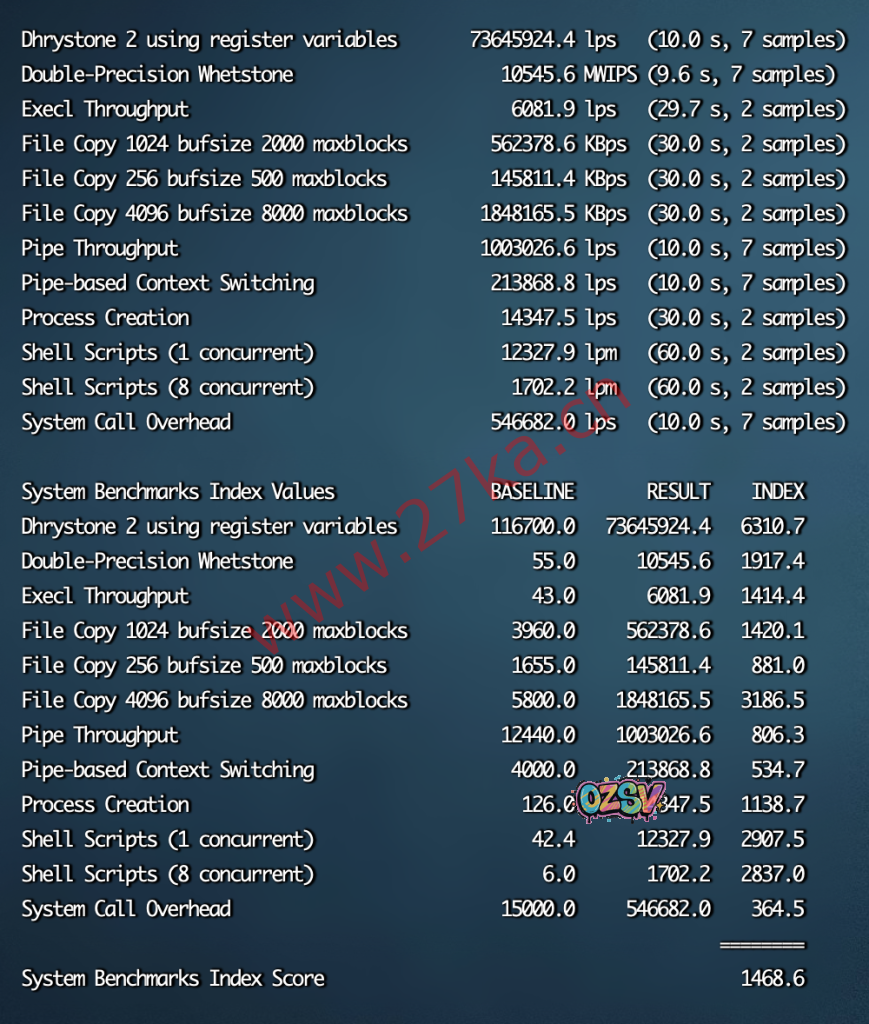Click the 1848165.5 KBps file copy result

point(553,213)
